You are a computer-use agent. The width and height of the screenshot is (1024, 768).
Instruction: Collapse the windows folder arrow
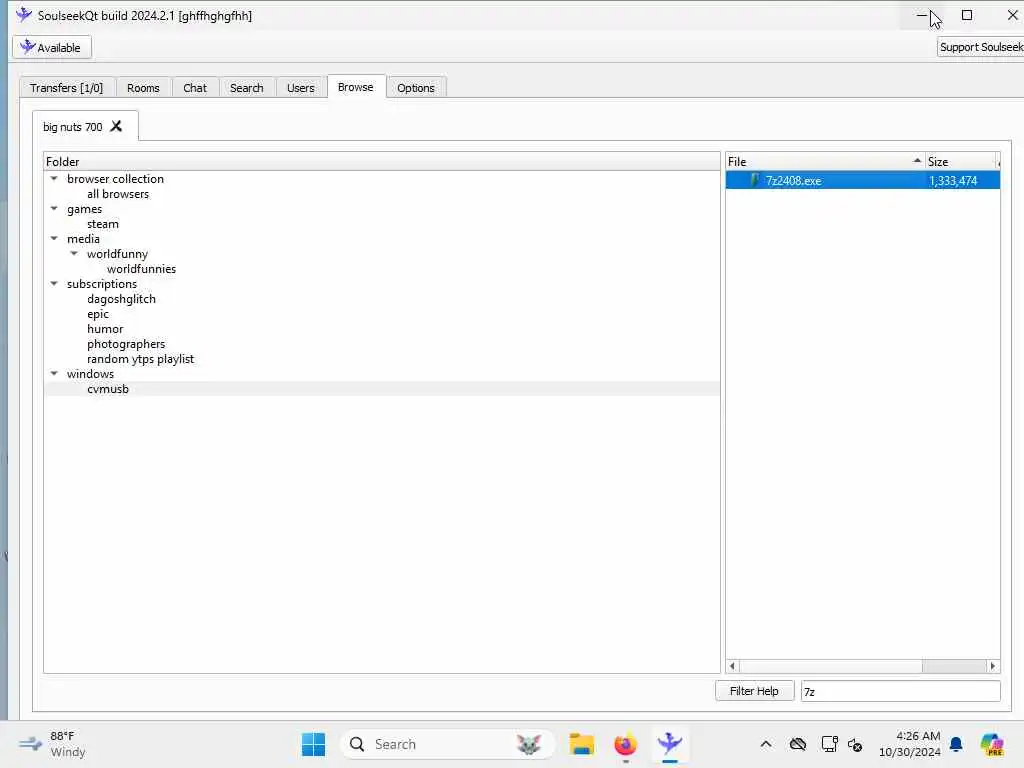(54, 374)
